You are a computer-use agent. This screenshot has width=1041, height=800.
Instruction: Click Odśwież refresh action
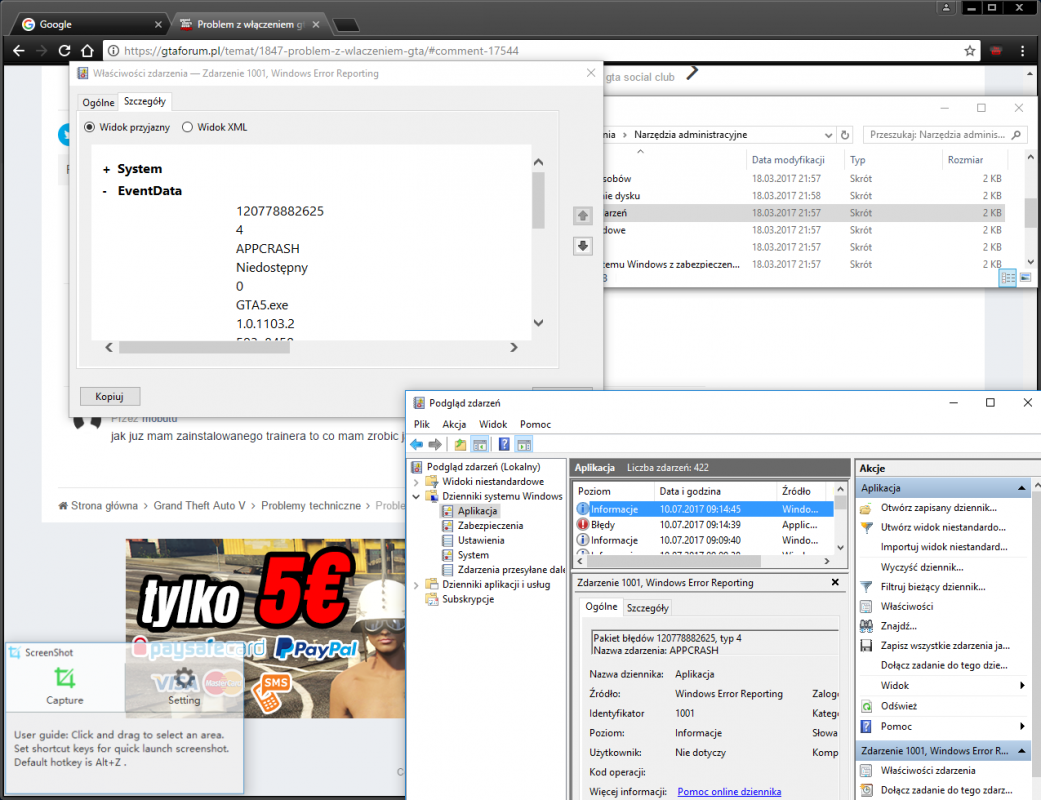898,706
